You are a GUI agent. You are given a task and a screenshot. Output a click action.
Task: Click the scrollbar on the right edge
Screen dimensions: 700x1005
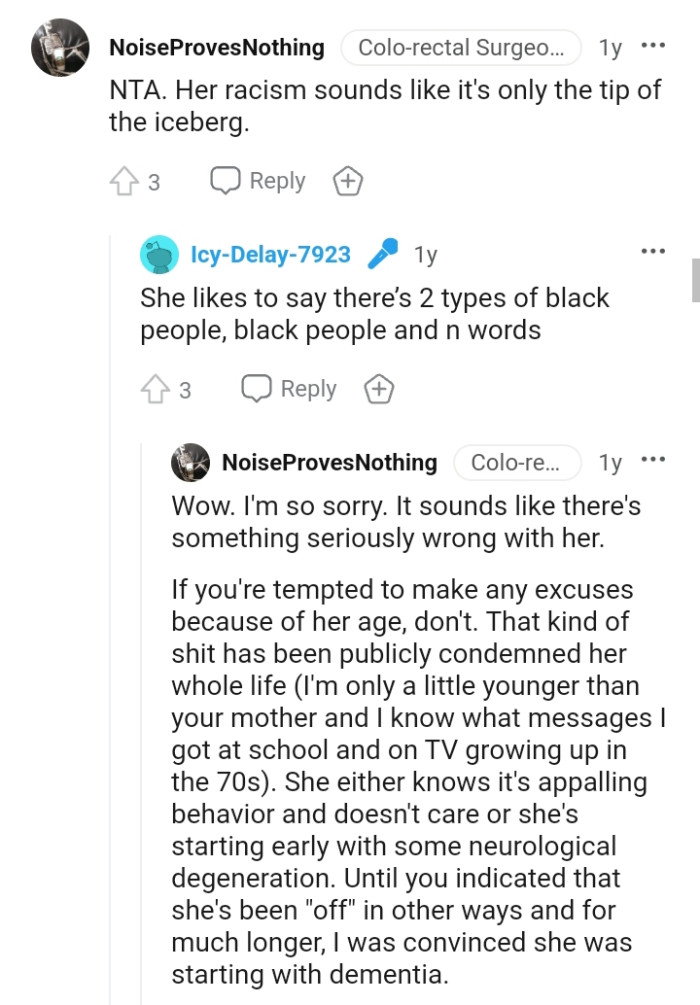click(x=694, y=280)
